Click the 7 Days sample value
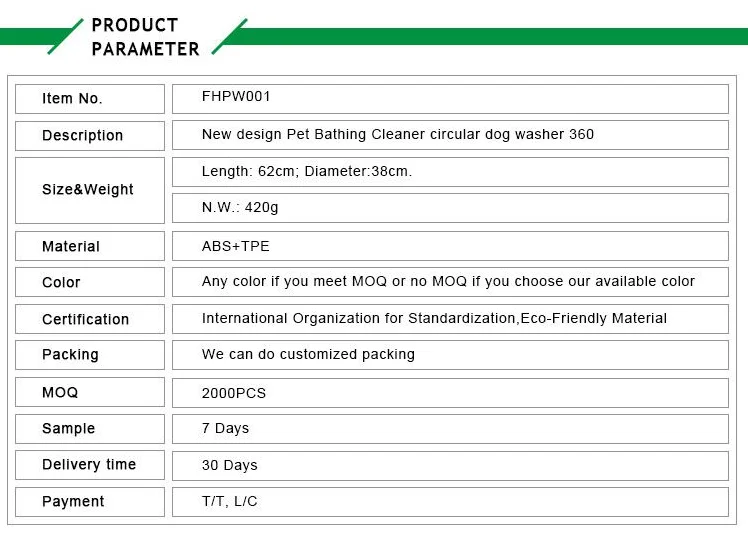The image size is (748, 547). pos(225,429)
